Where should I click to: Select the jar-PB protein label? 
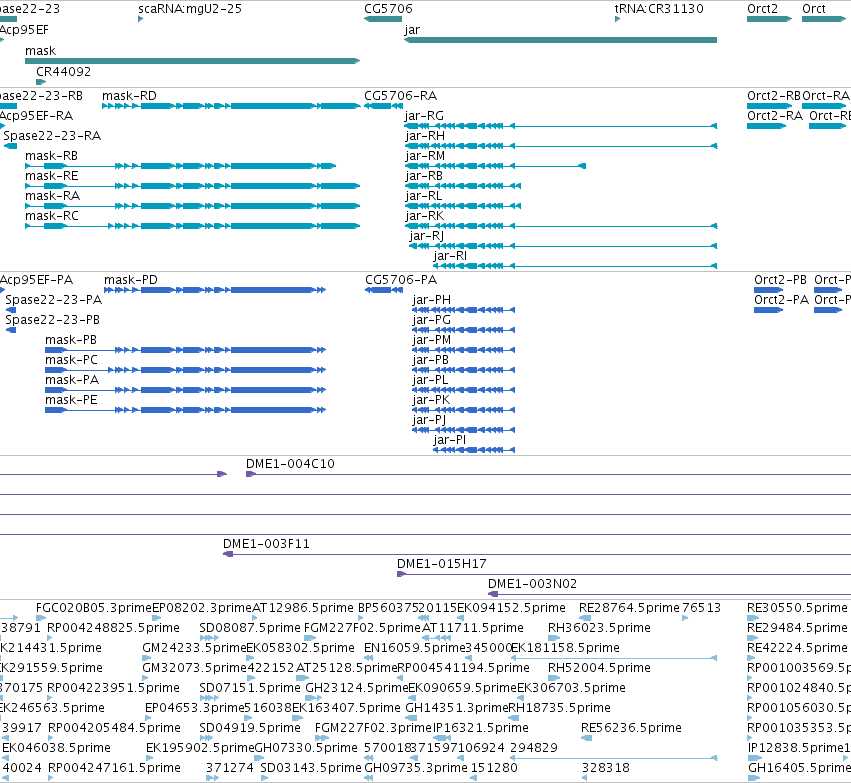(x=430, y=360)
